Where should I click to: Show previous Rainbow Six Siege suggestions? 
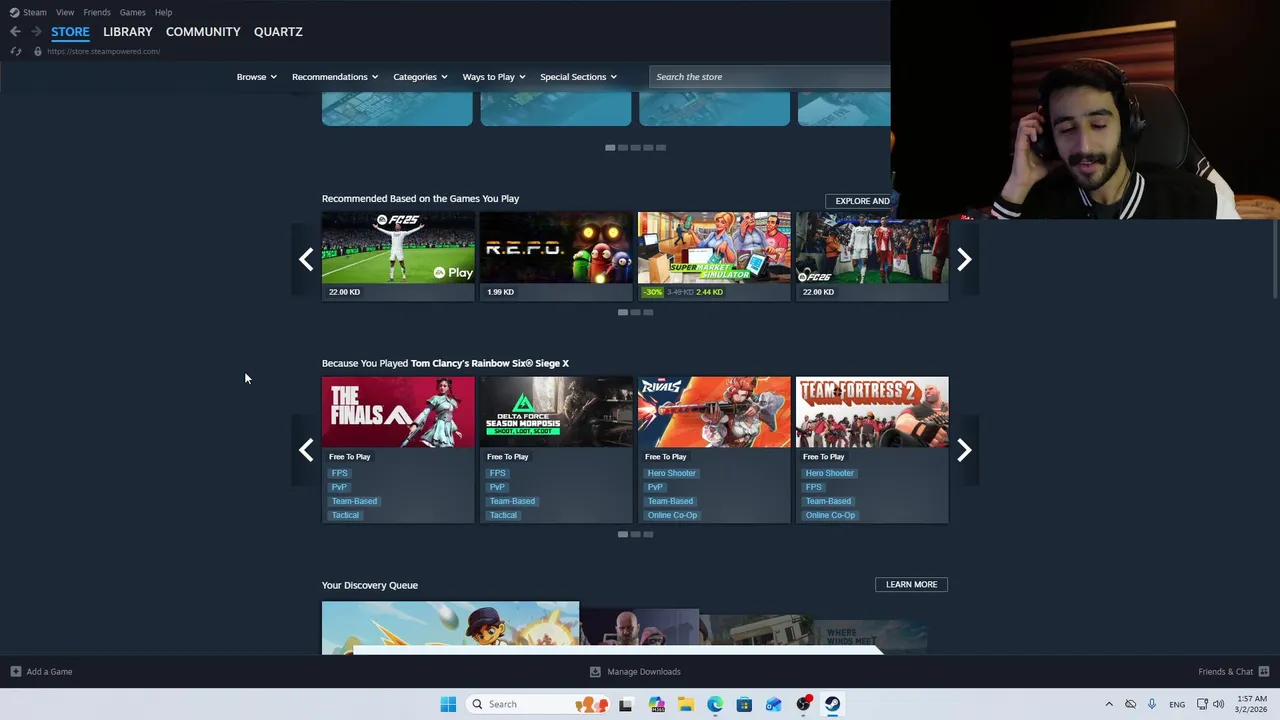coord(306,450)
